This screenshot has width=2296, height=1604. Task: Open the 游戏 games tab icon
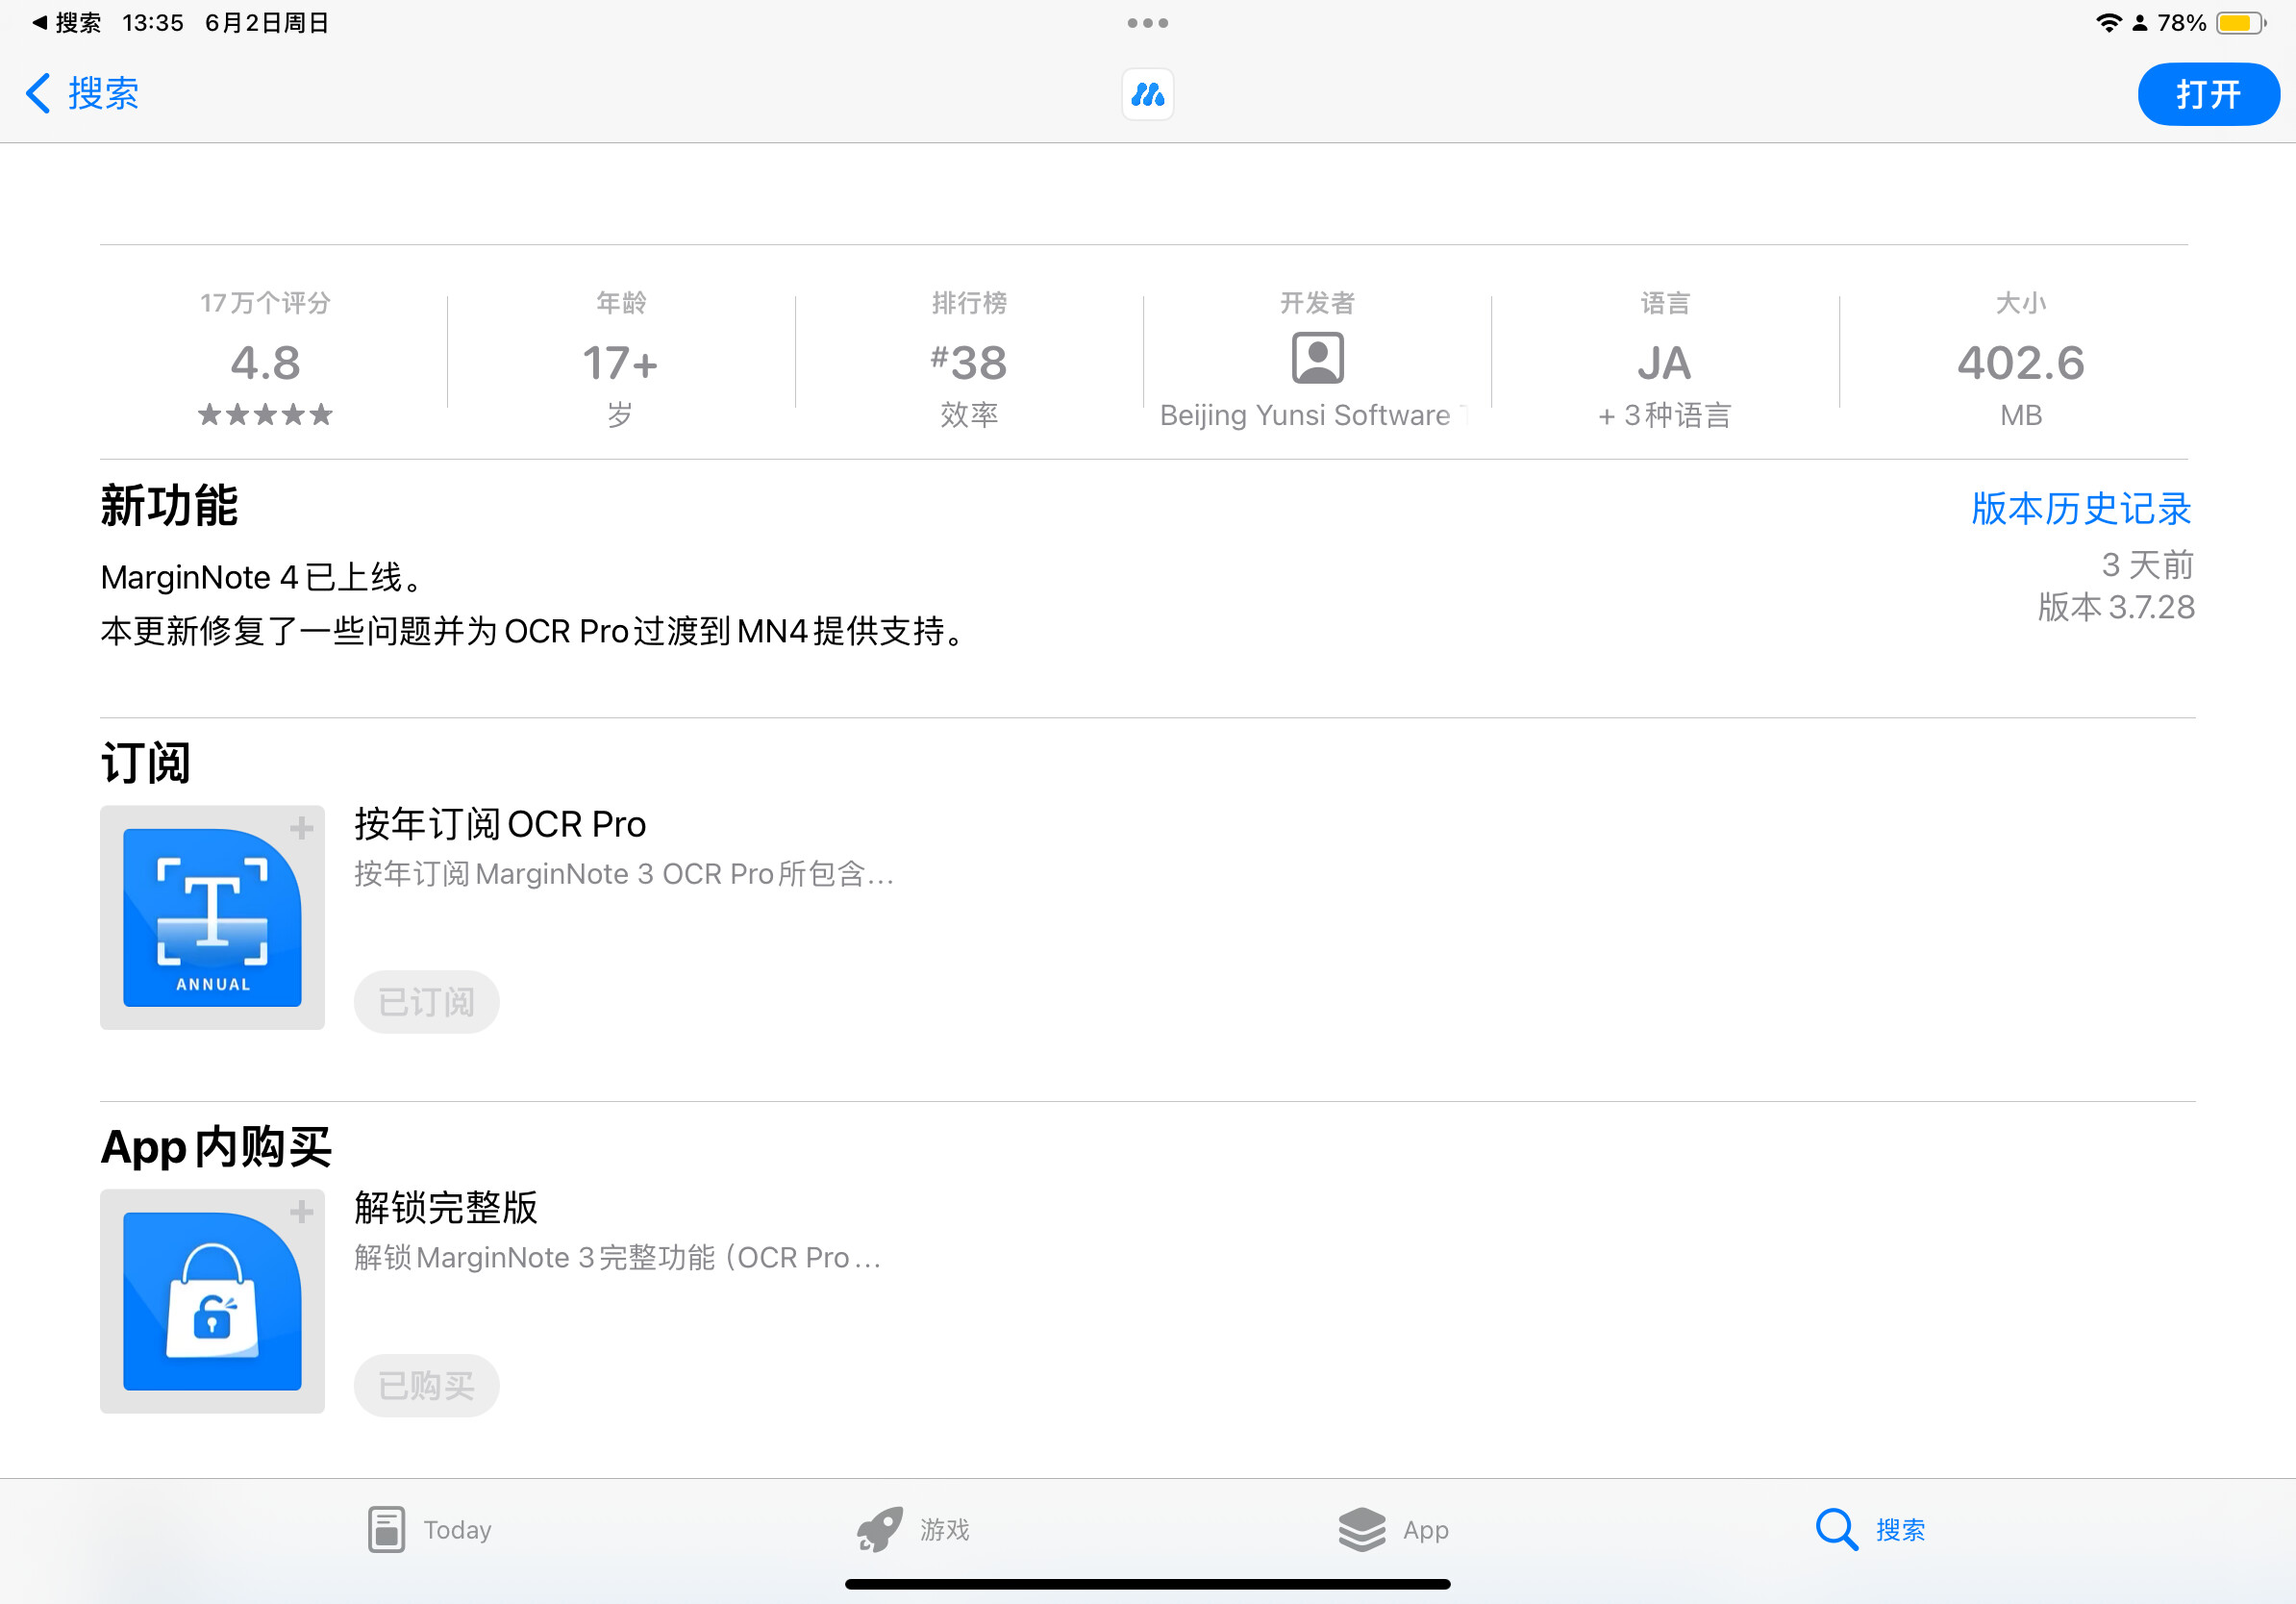[878, 1529]
